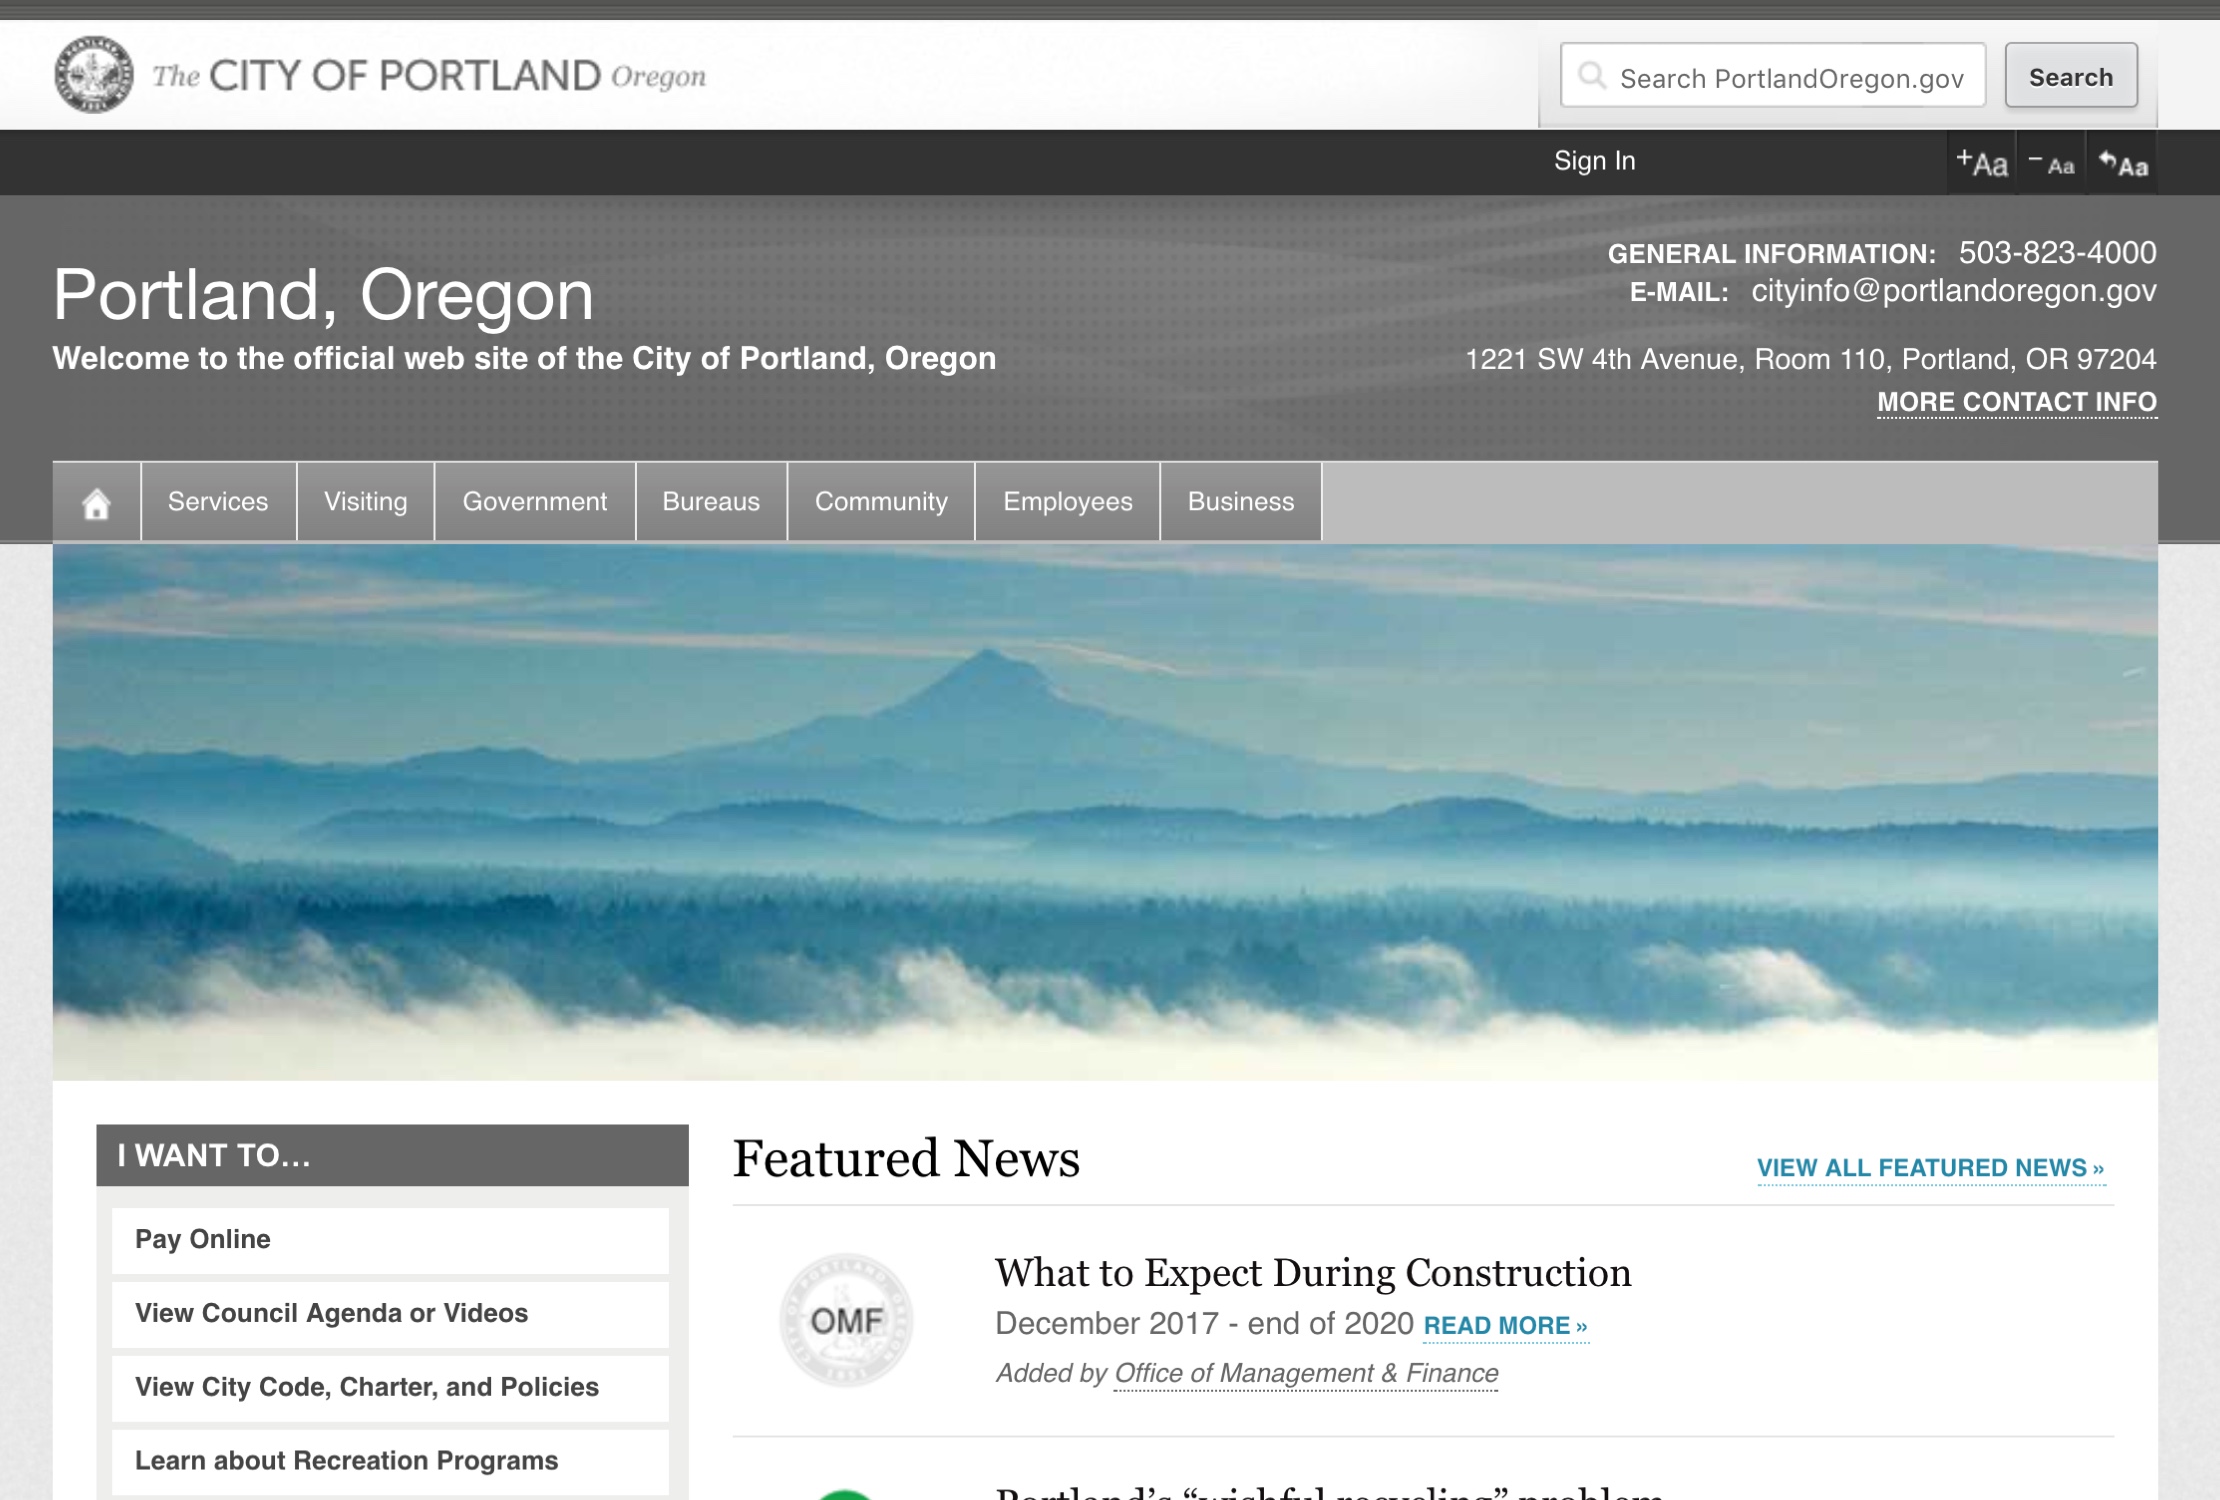Open the Community menu
The height and width of the screenshot is (1500, 2220).
point(881,502)
